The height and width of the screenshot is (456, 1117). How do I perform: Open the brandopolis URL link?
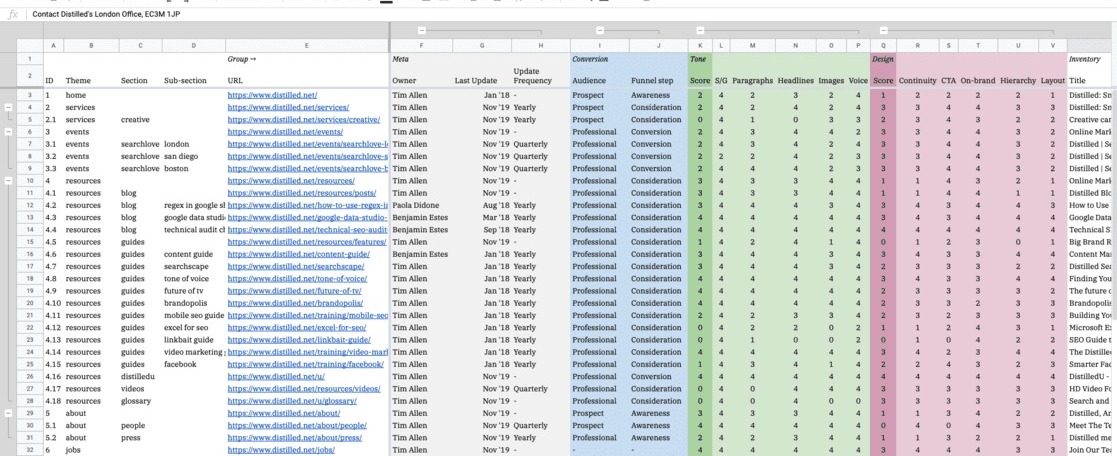click(x=296, y=303)
